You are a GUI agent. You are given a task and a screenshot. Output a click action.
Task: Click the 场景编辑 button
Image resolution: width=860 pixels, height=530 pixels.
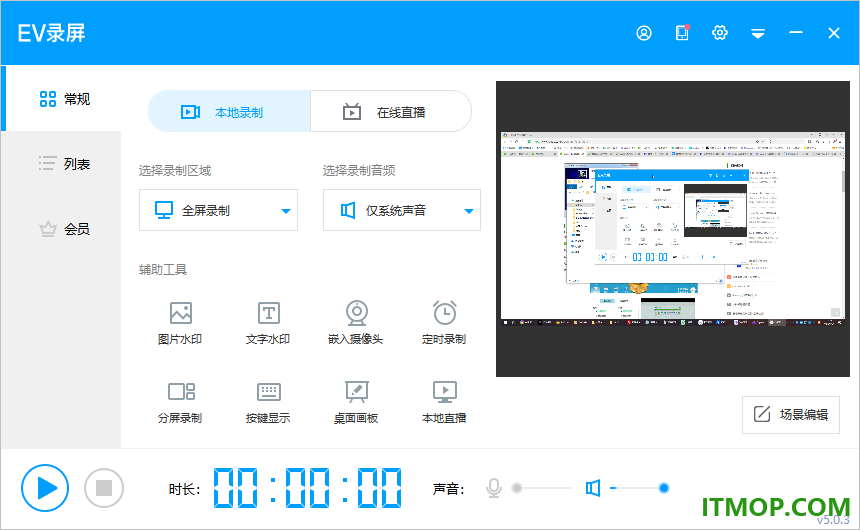click(790, 414)
